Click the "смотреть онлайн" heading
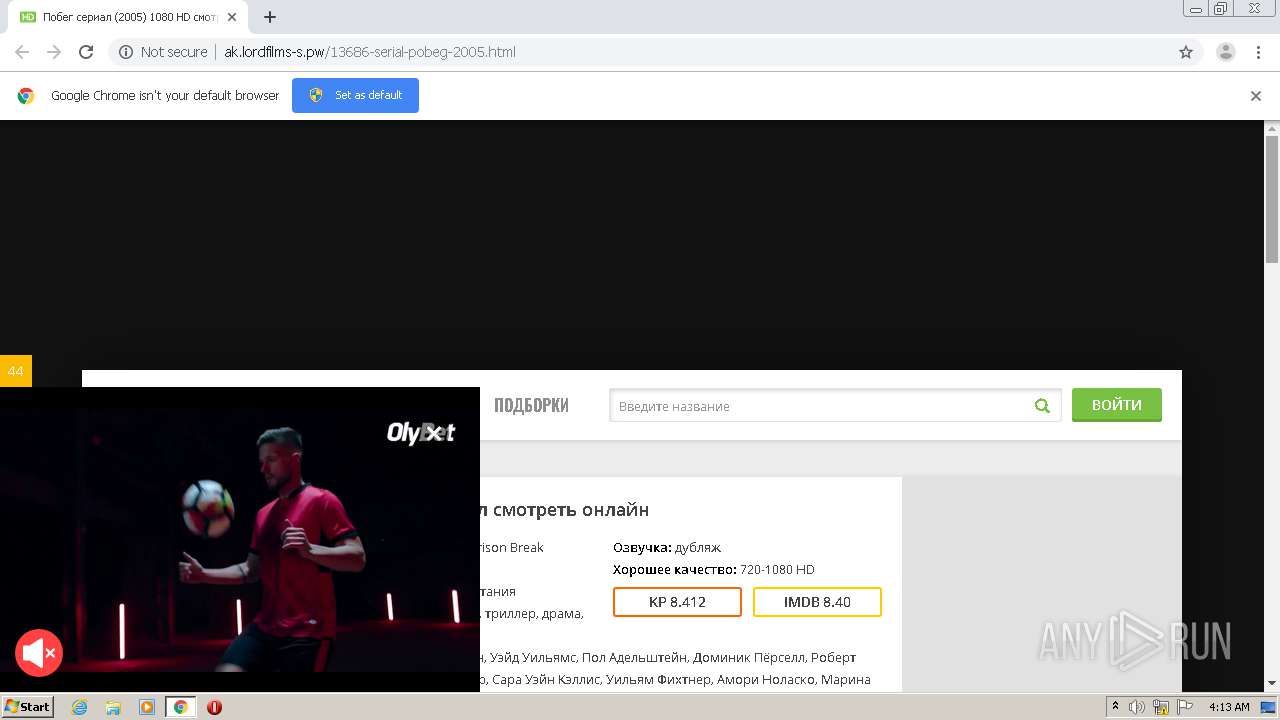Viewport: 1280px width, 720px height. coord(571,510)
